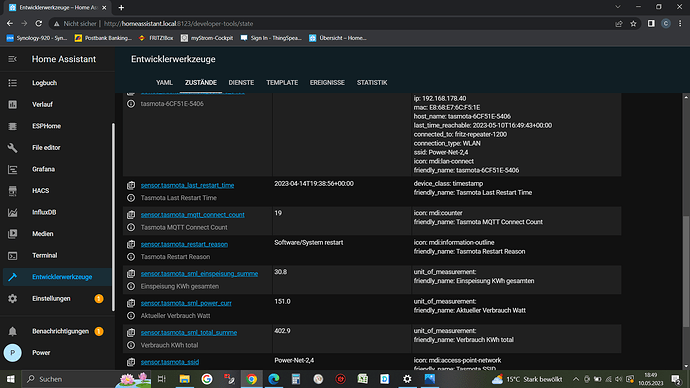Open sensor.tasmota_sml_power_curr entity link
The width and height of the screenshot is (690, 388).
[186, 303]
